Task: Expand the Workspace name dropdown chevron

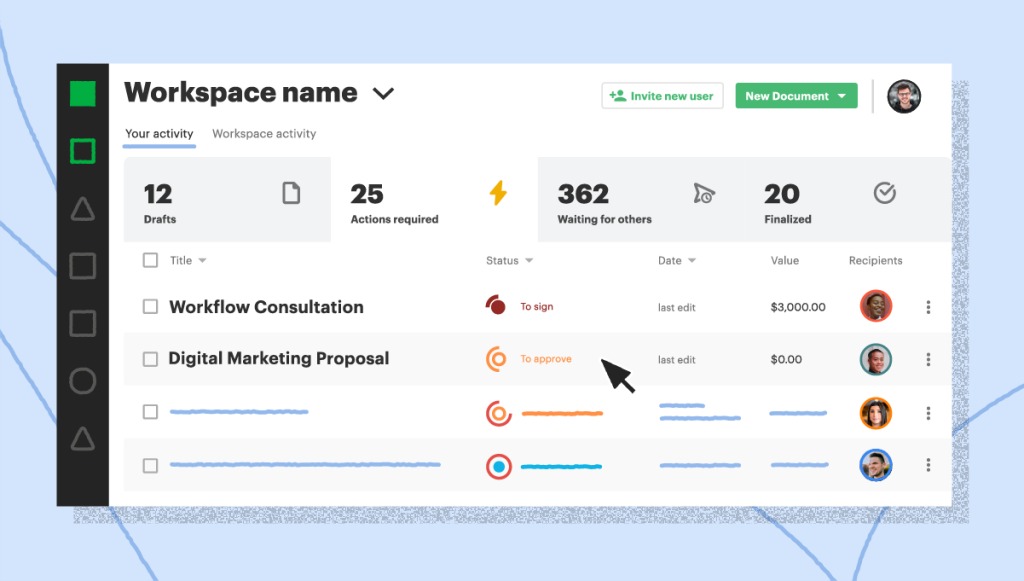Action: (x=383, y=94)
